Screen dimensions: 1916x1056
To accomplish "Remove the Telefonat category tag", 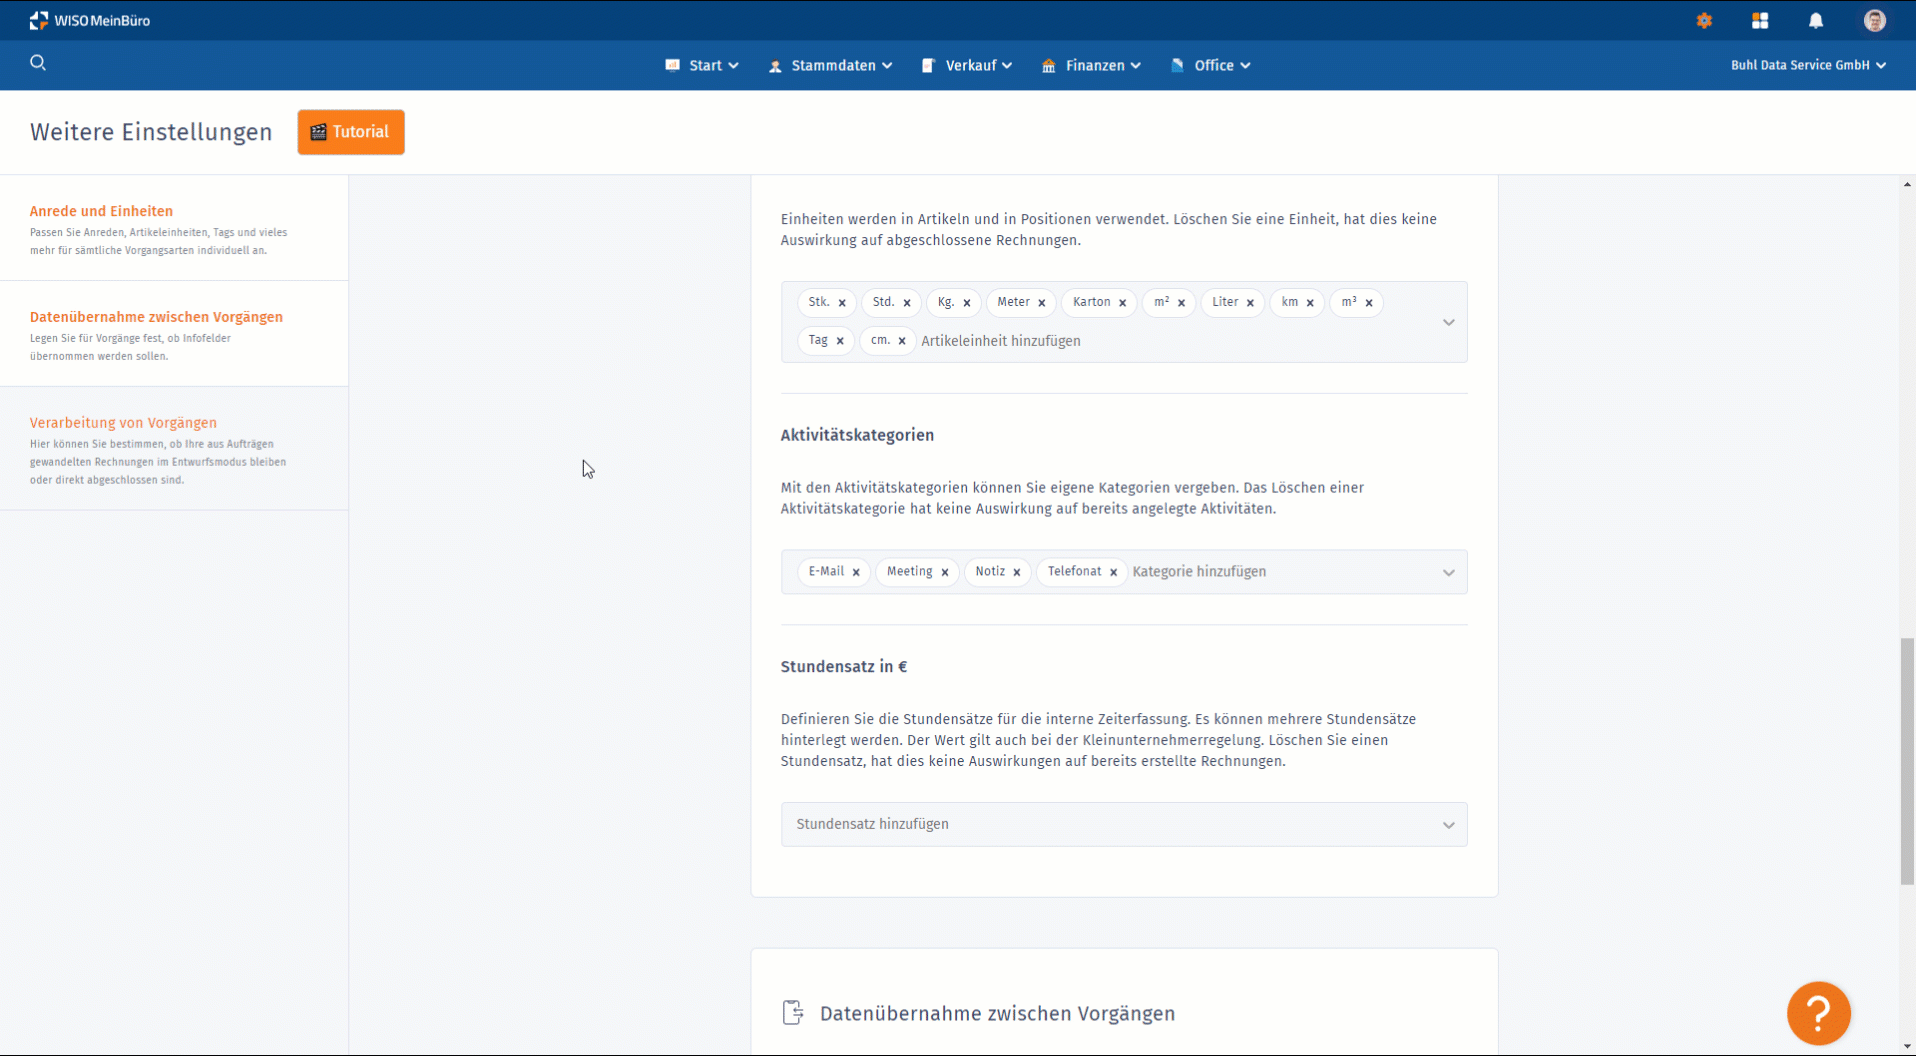I will [x=1113, y=573].
